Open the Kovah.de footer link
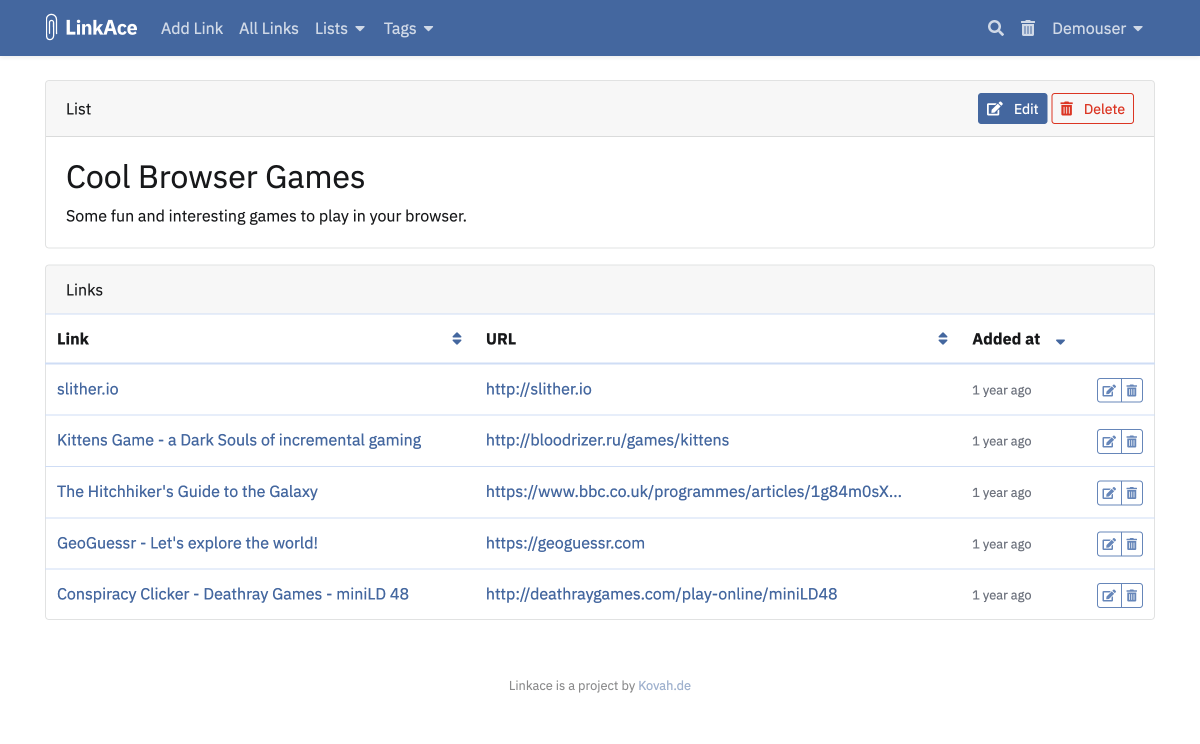 (664, 685)
